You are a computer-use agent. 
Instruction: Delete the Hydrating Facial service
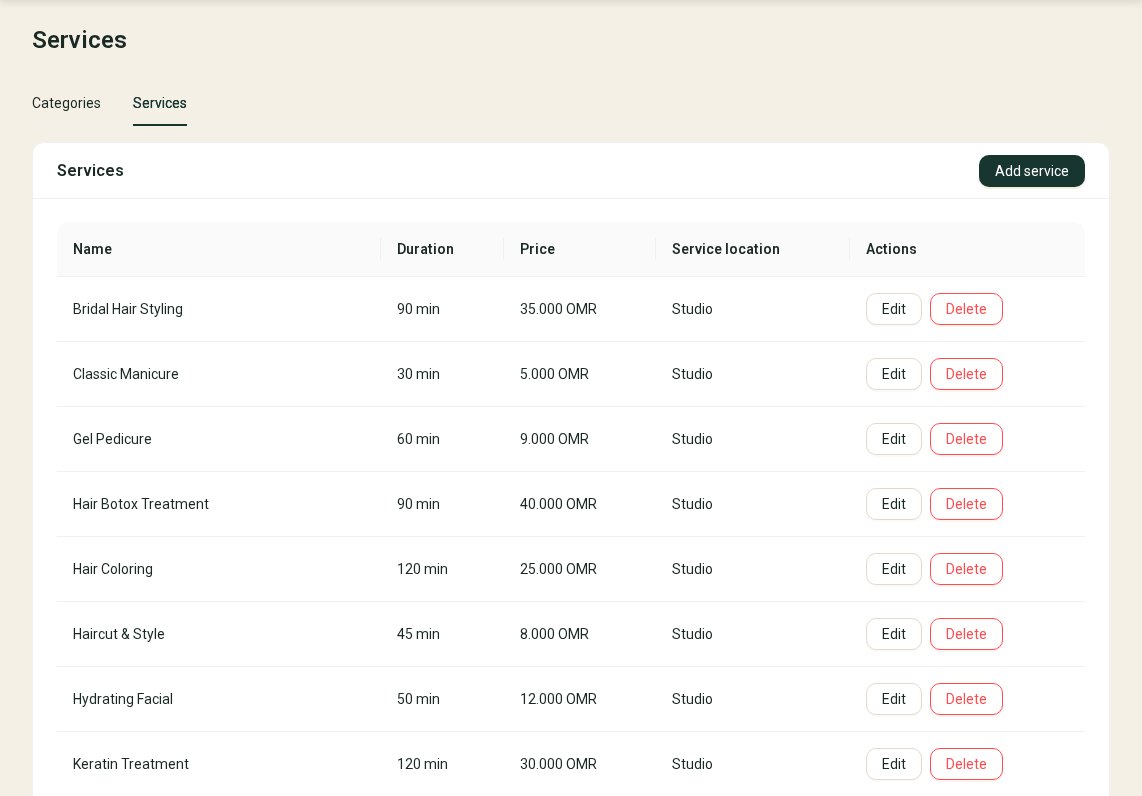click(x=966, y=699)
